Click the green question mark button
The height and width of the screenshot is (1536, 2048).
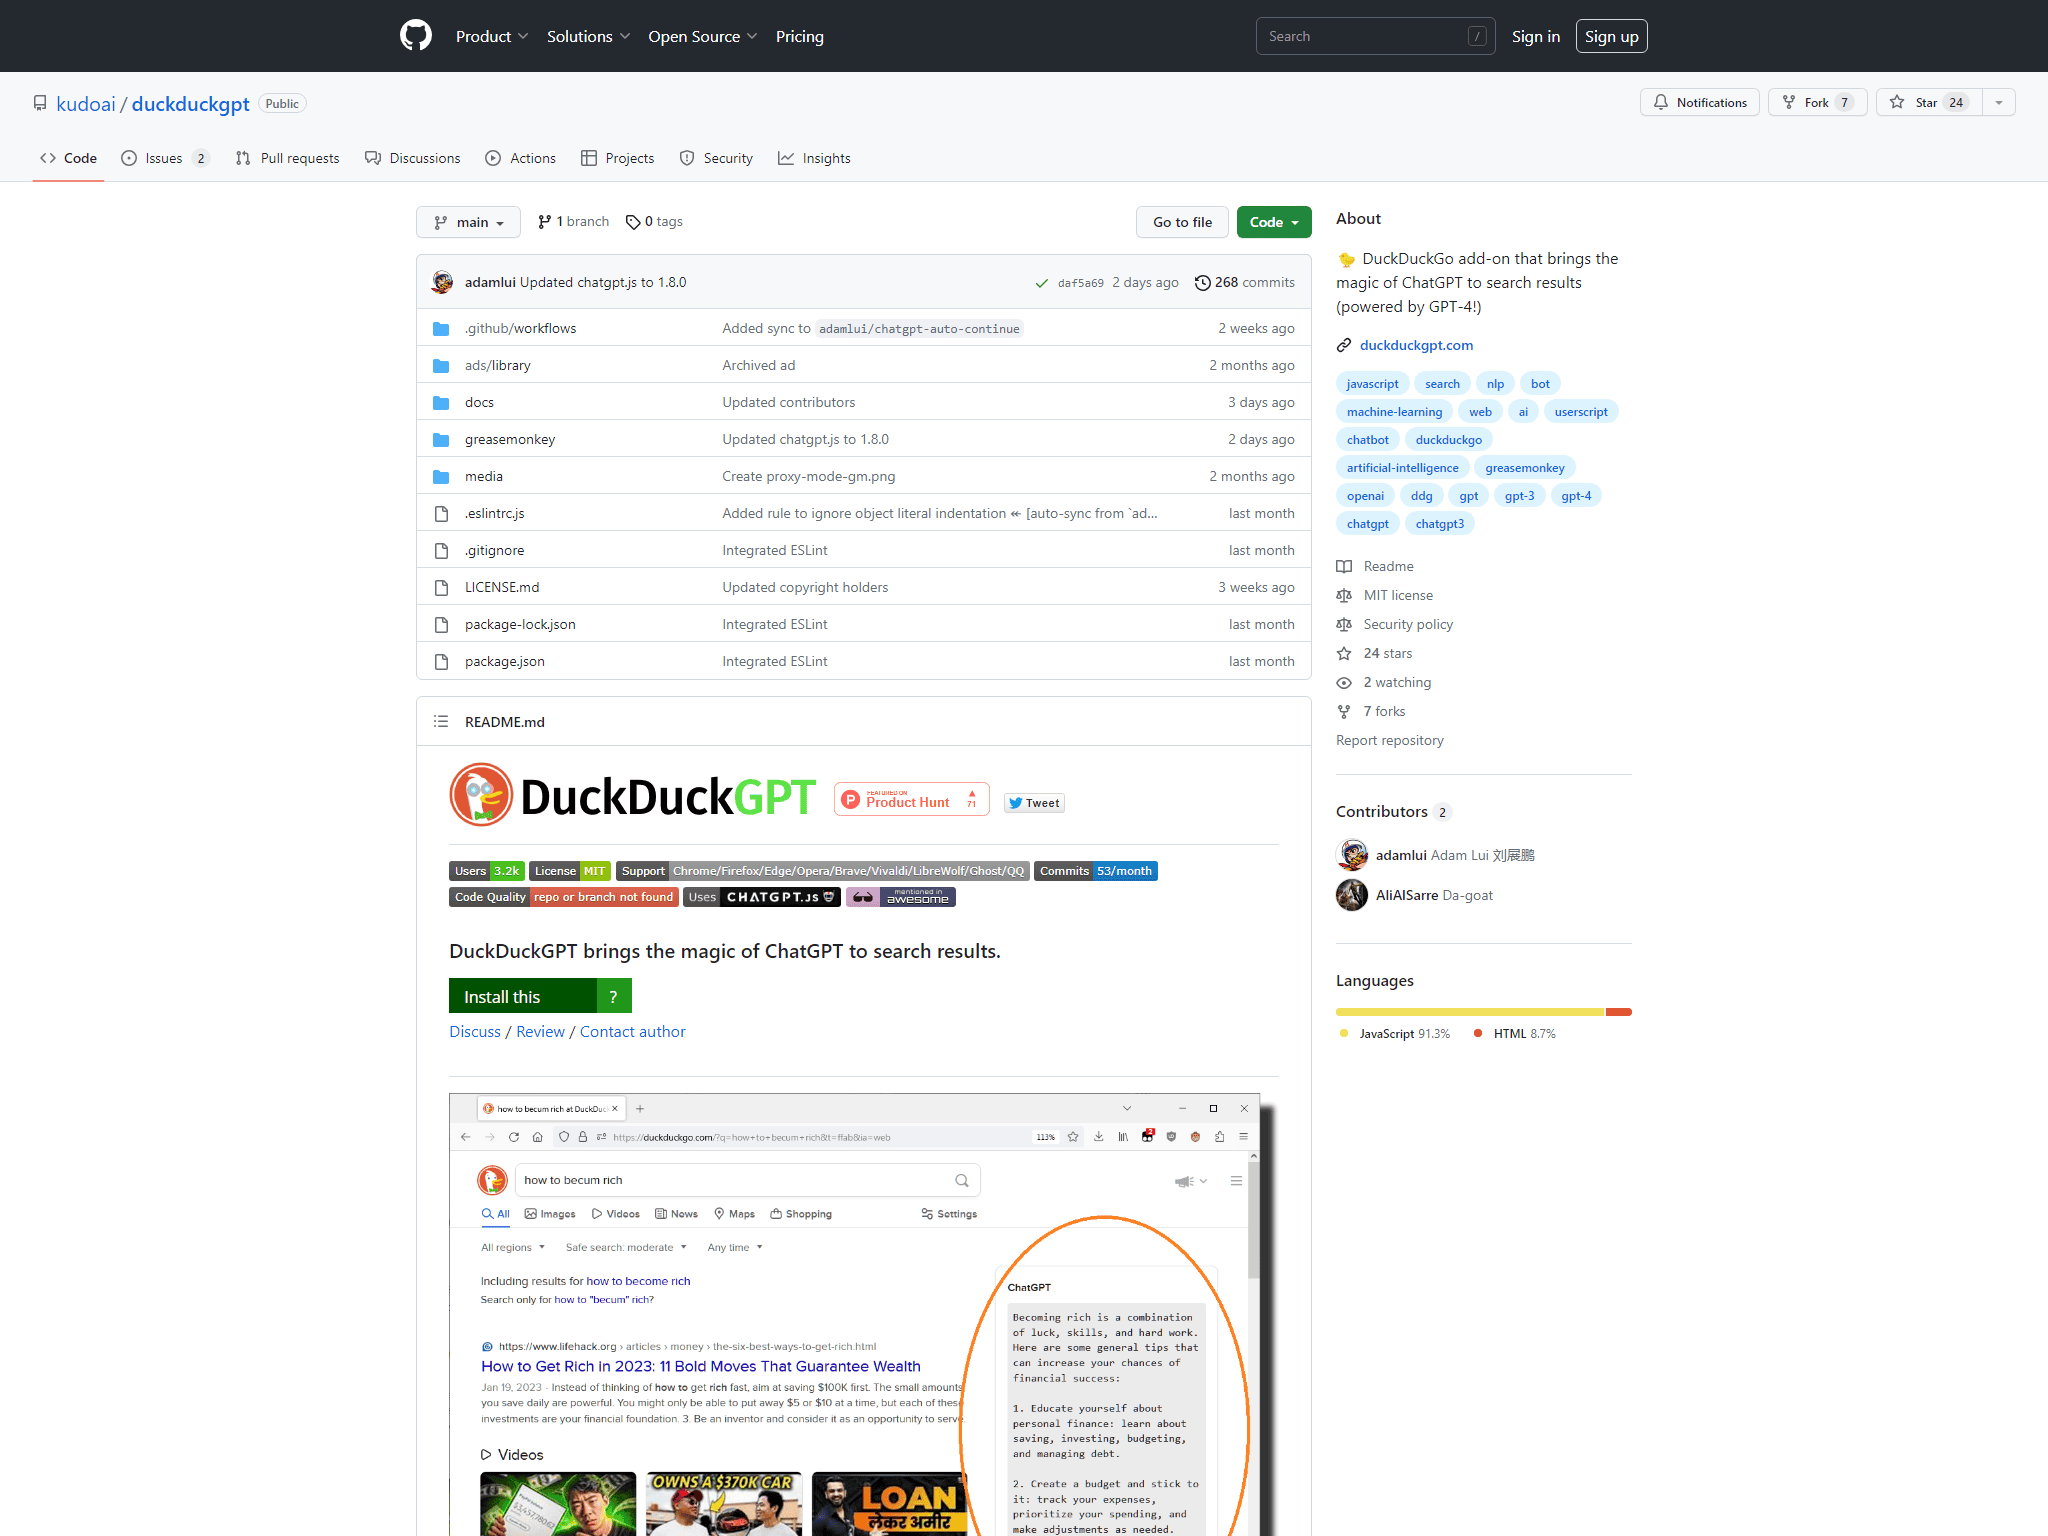[x=614, y=996]
